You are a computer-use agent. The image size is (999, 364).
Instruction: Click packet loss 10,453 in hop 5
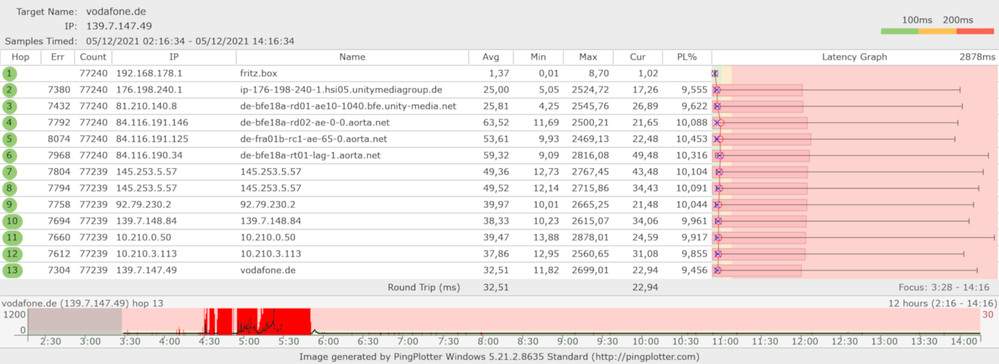click(x=692, y=139)
